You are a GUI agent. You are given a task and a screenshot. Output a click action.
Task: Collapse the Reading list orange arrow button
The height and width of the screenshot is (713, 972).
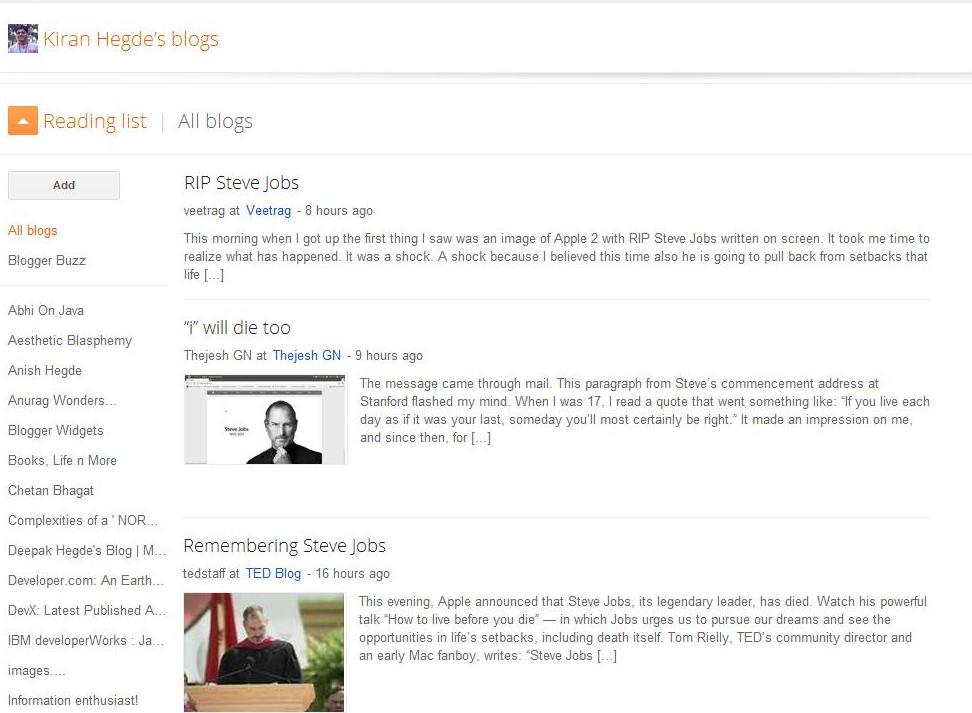click(23, 120)
